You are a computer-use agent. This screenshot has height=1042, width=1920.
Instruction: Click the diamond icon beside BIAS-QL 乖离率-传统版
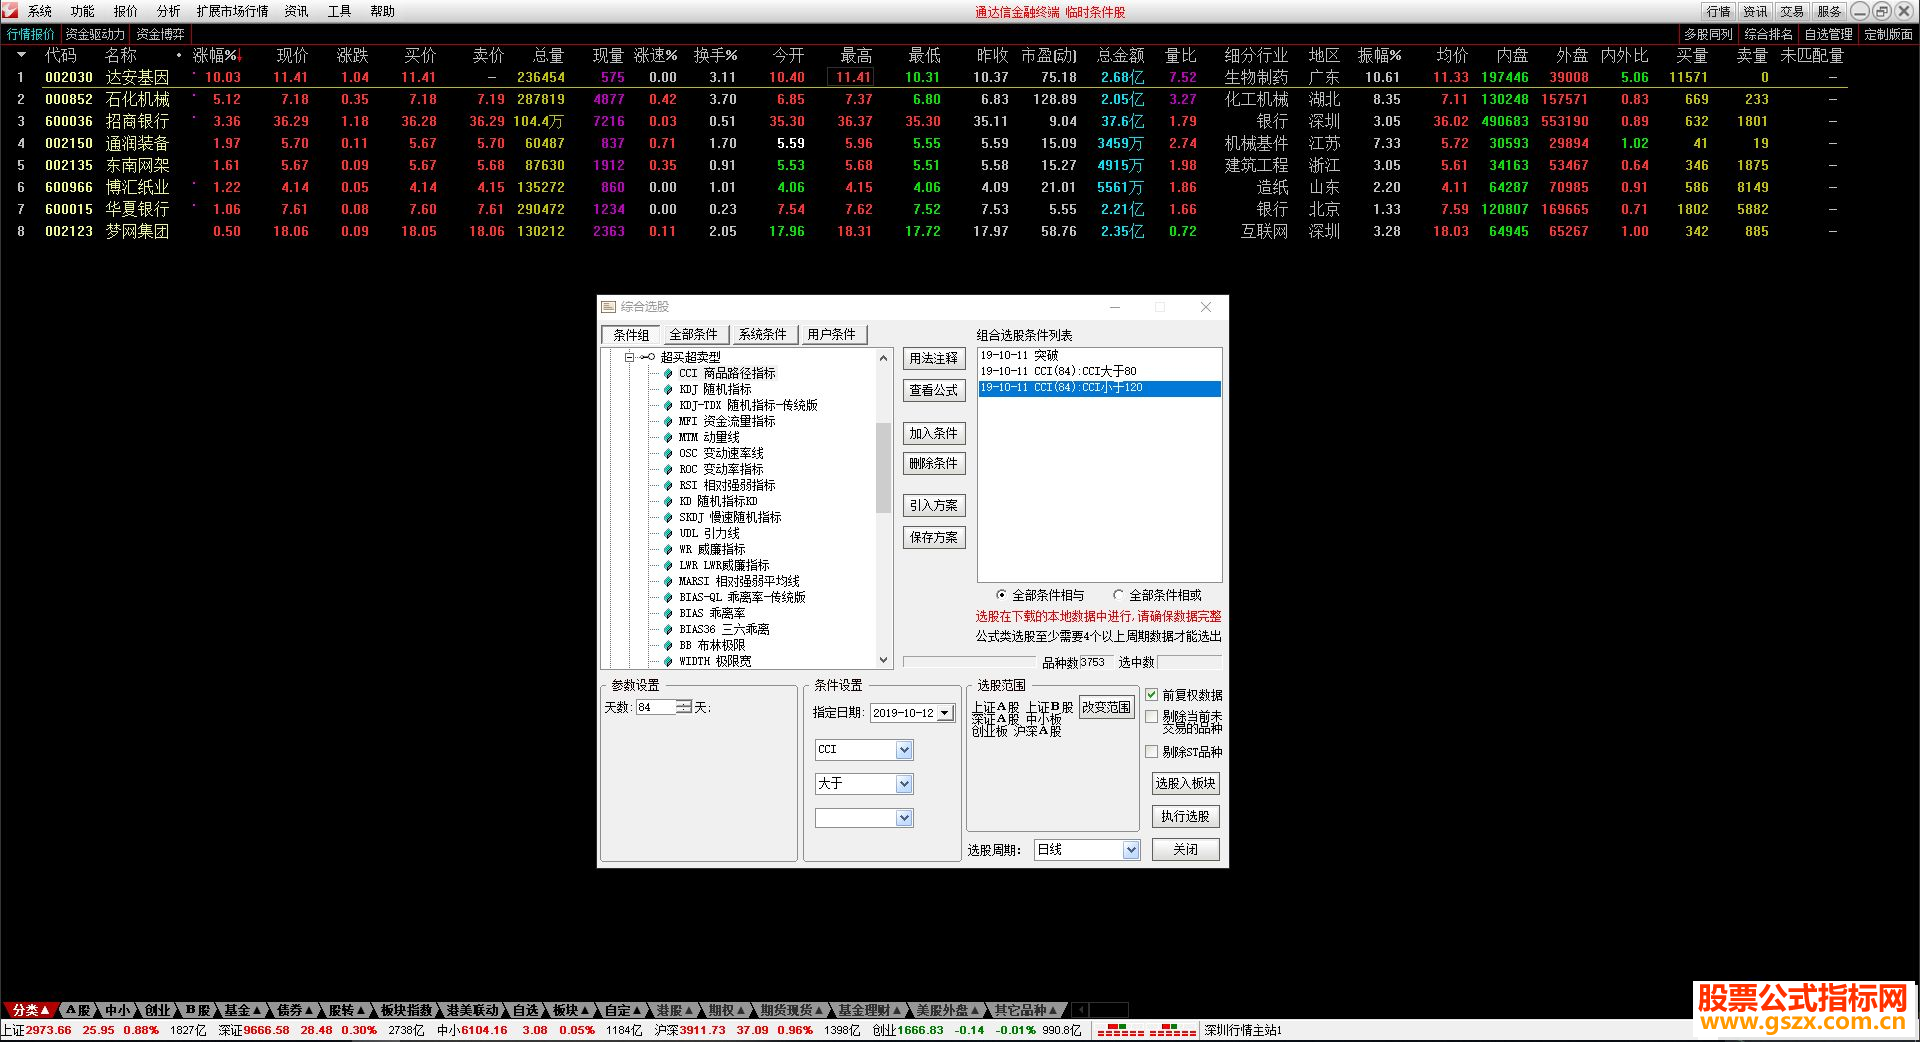668,598
